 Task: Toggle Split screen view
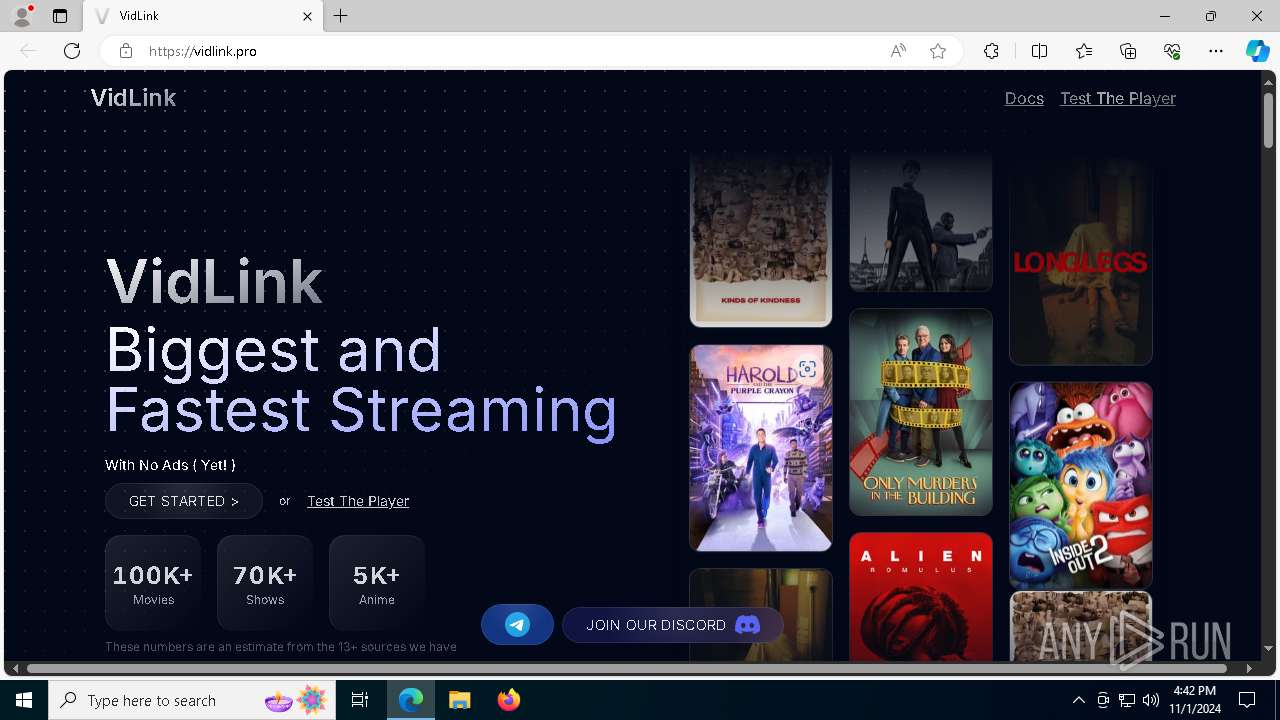pos(1039,51)
